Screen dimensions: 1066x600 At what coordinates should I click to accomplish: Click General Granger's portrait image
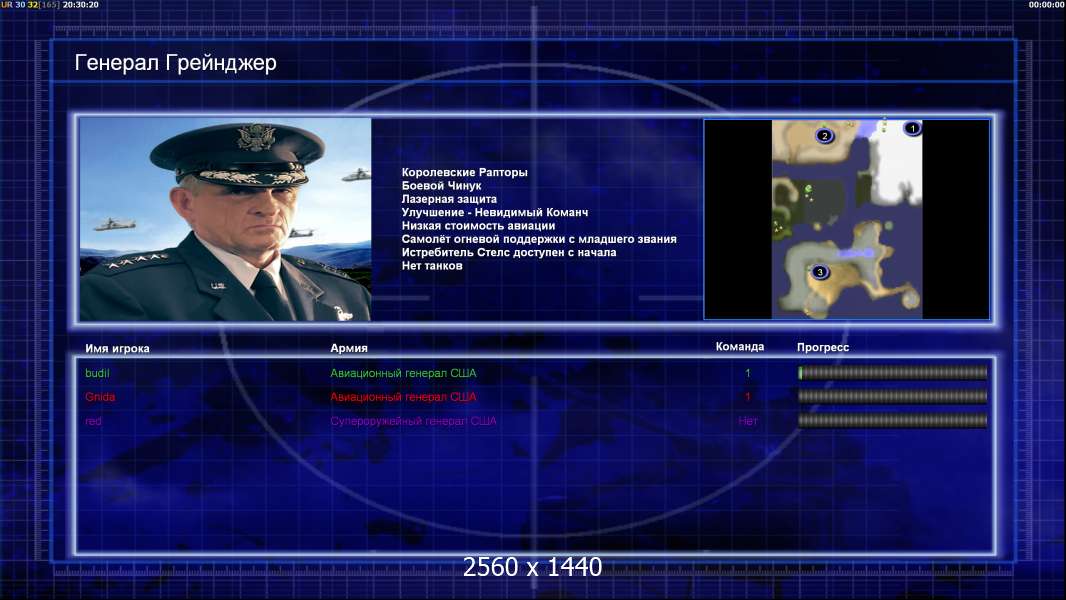tap(225, 219)
